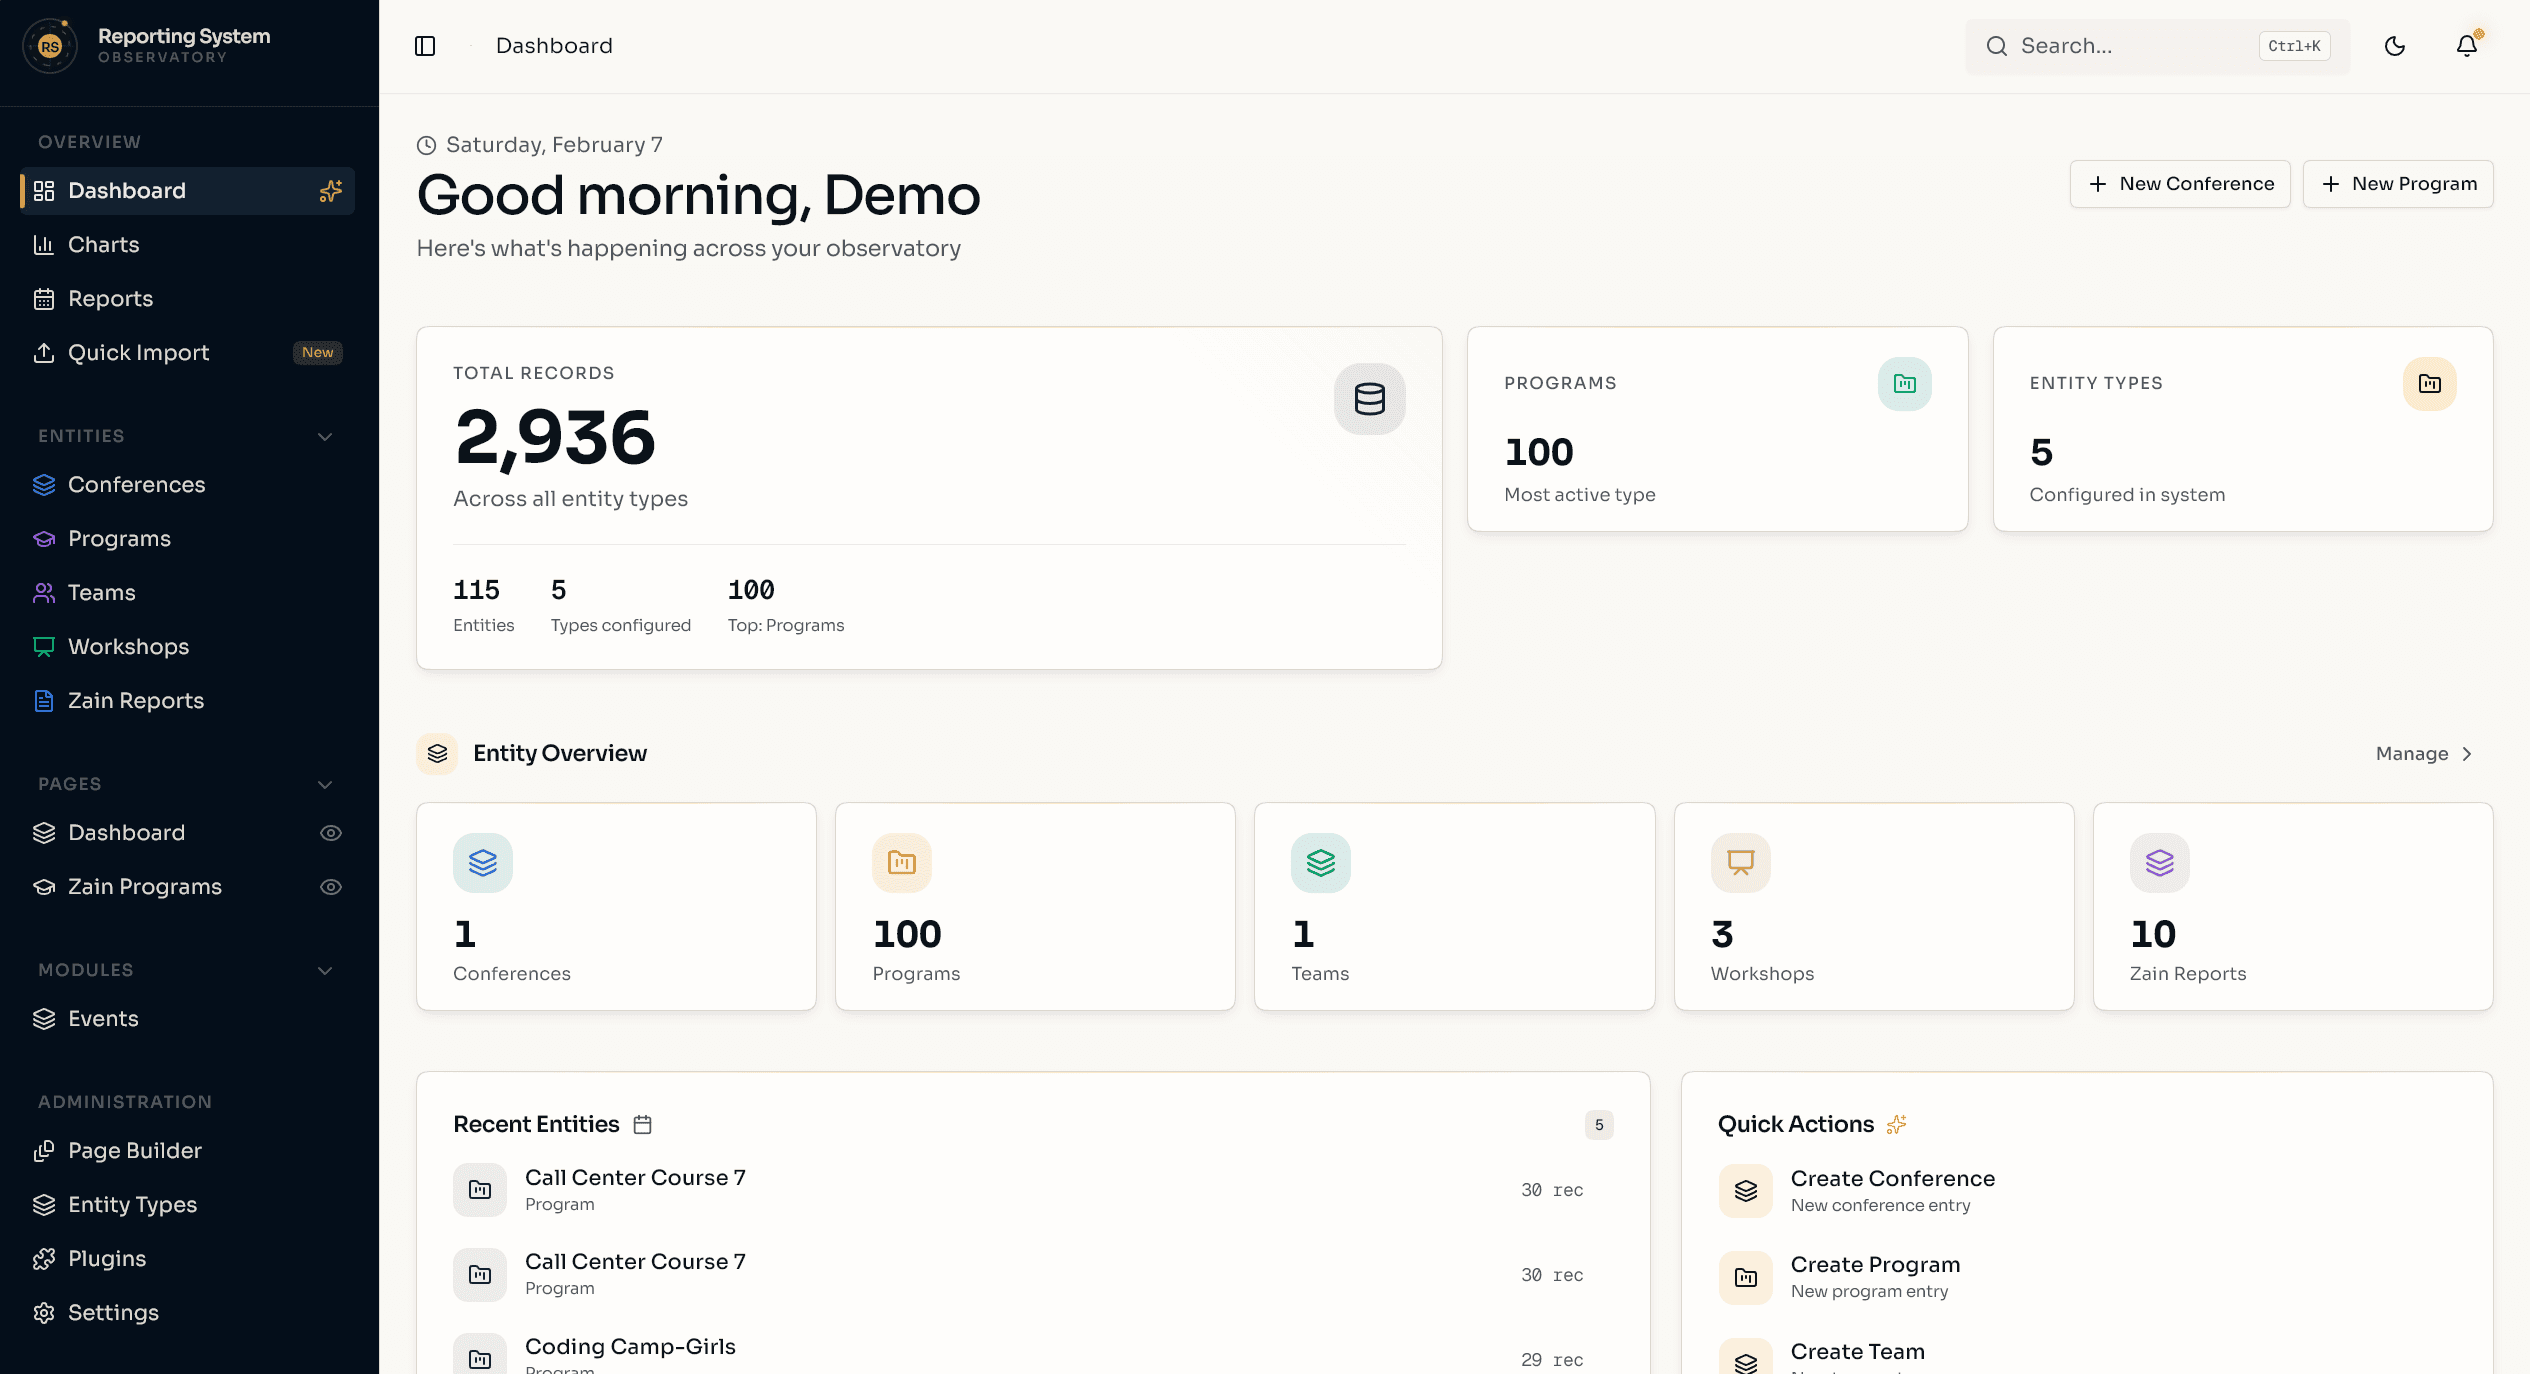
Task: Click the recent entities count badge showing 5
Action: click(1599, 1125)
